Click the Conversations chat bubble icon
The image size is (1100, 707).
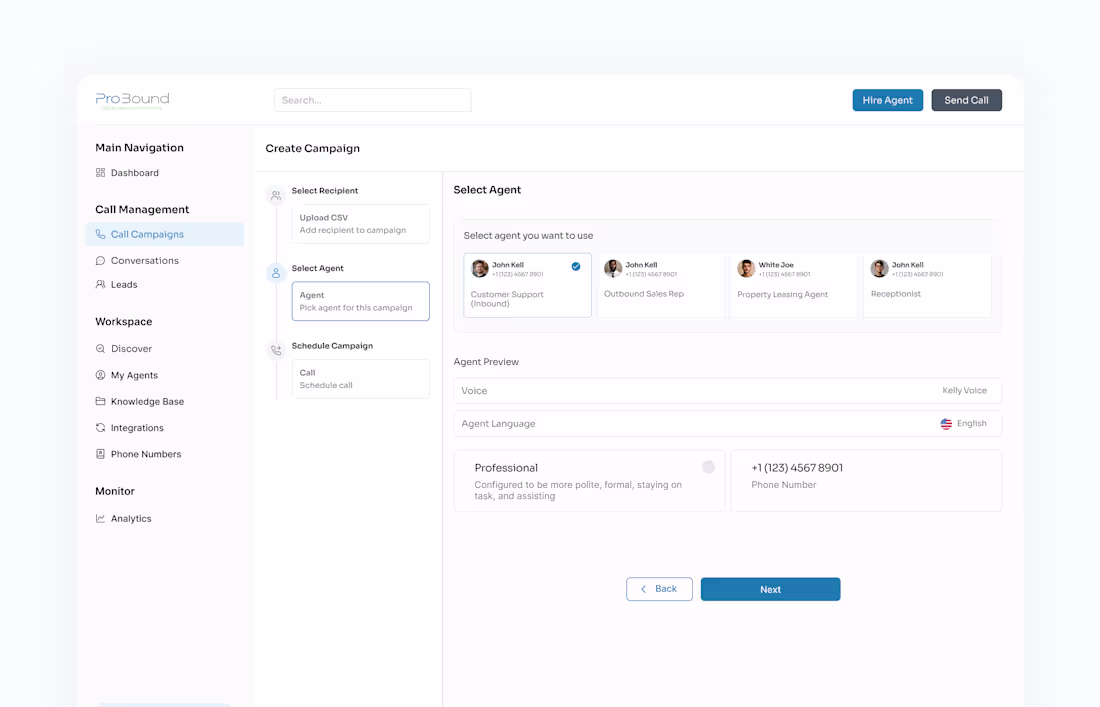click(x=100, y=260)
